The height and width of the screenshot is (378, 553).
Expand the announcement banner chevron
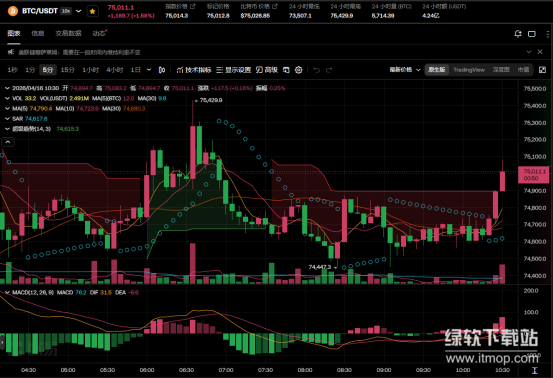pos(529,52)
